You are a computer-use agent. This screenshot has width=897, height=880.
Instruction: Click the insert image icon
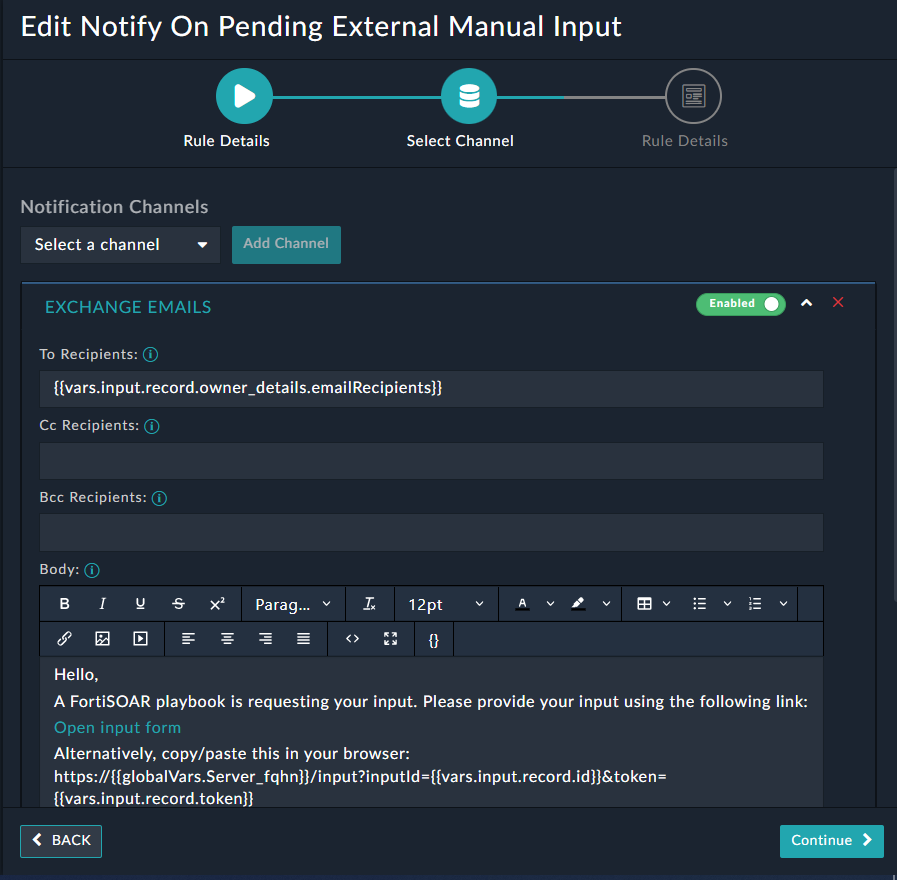coord(102,639)
